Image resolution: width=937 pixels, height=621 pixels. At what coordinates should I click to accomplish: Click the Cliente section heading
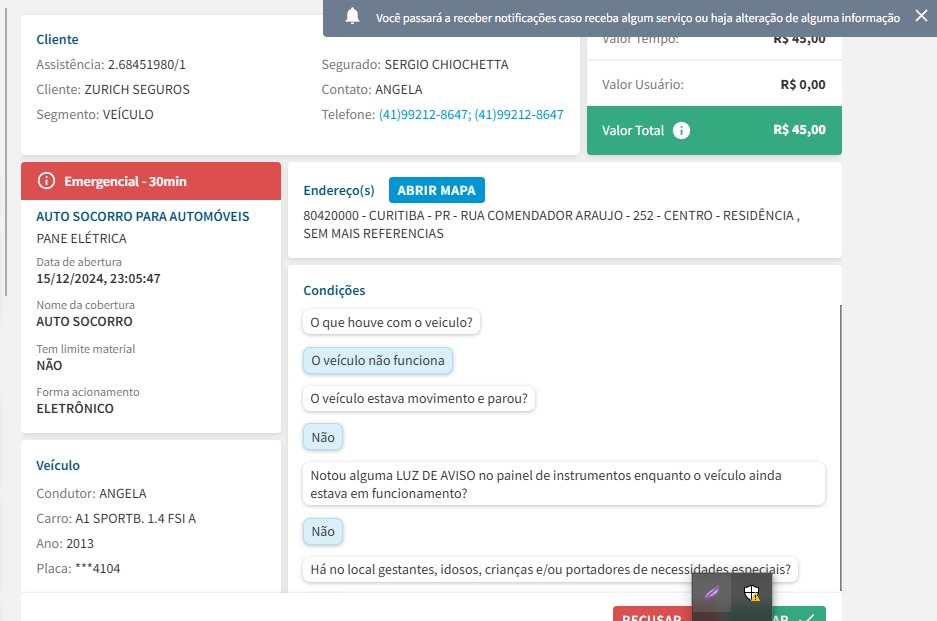57,39
